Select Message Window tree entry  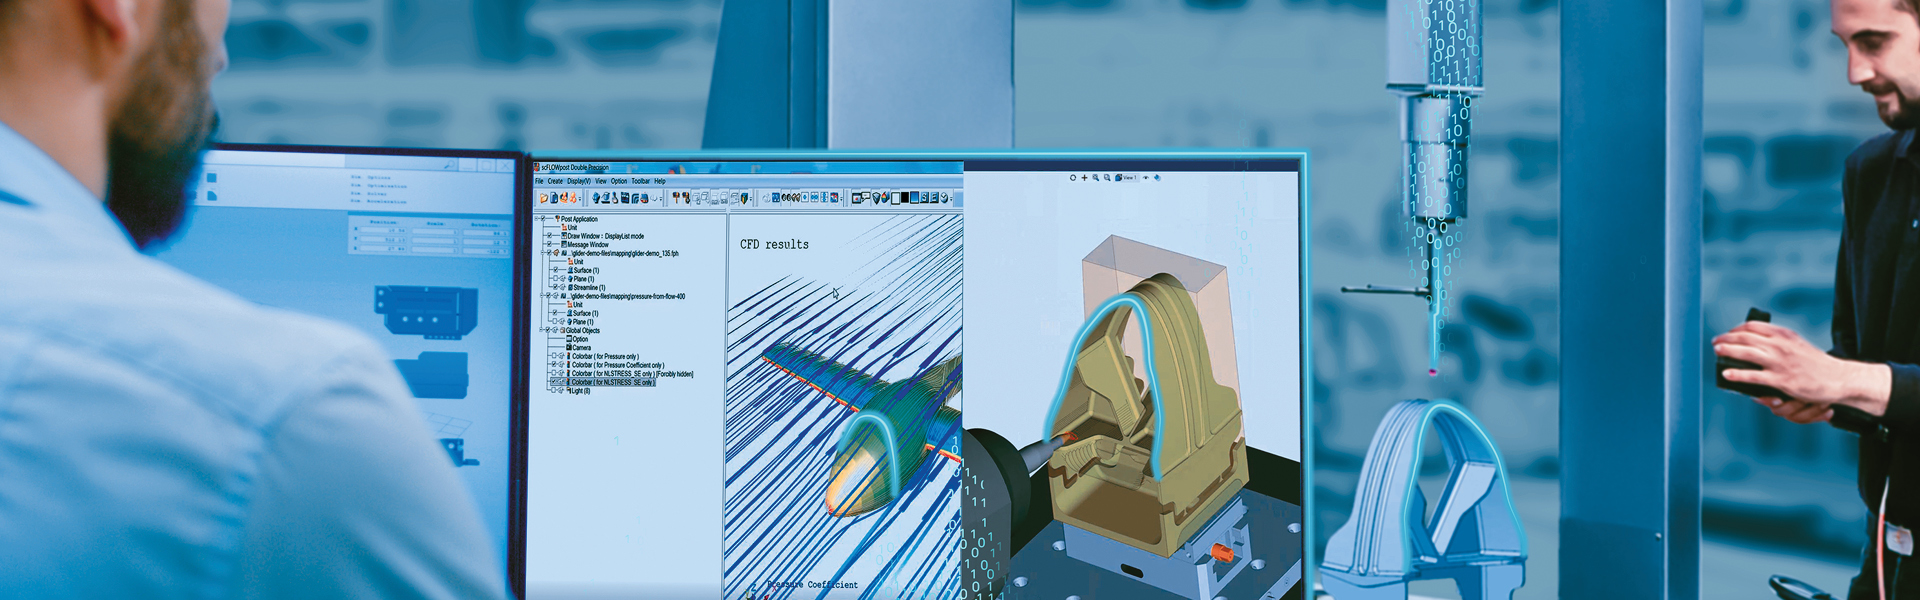[587, 245]
